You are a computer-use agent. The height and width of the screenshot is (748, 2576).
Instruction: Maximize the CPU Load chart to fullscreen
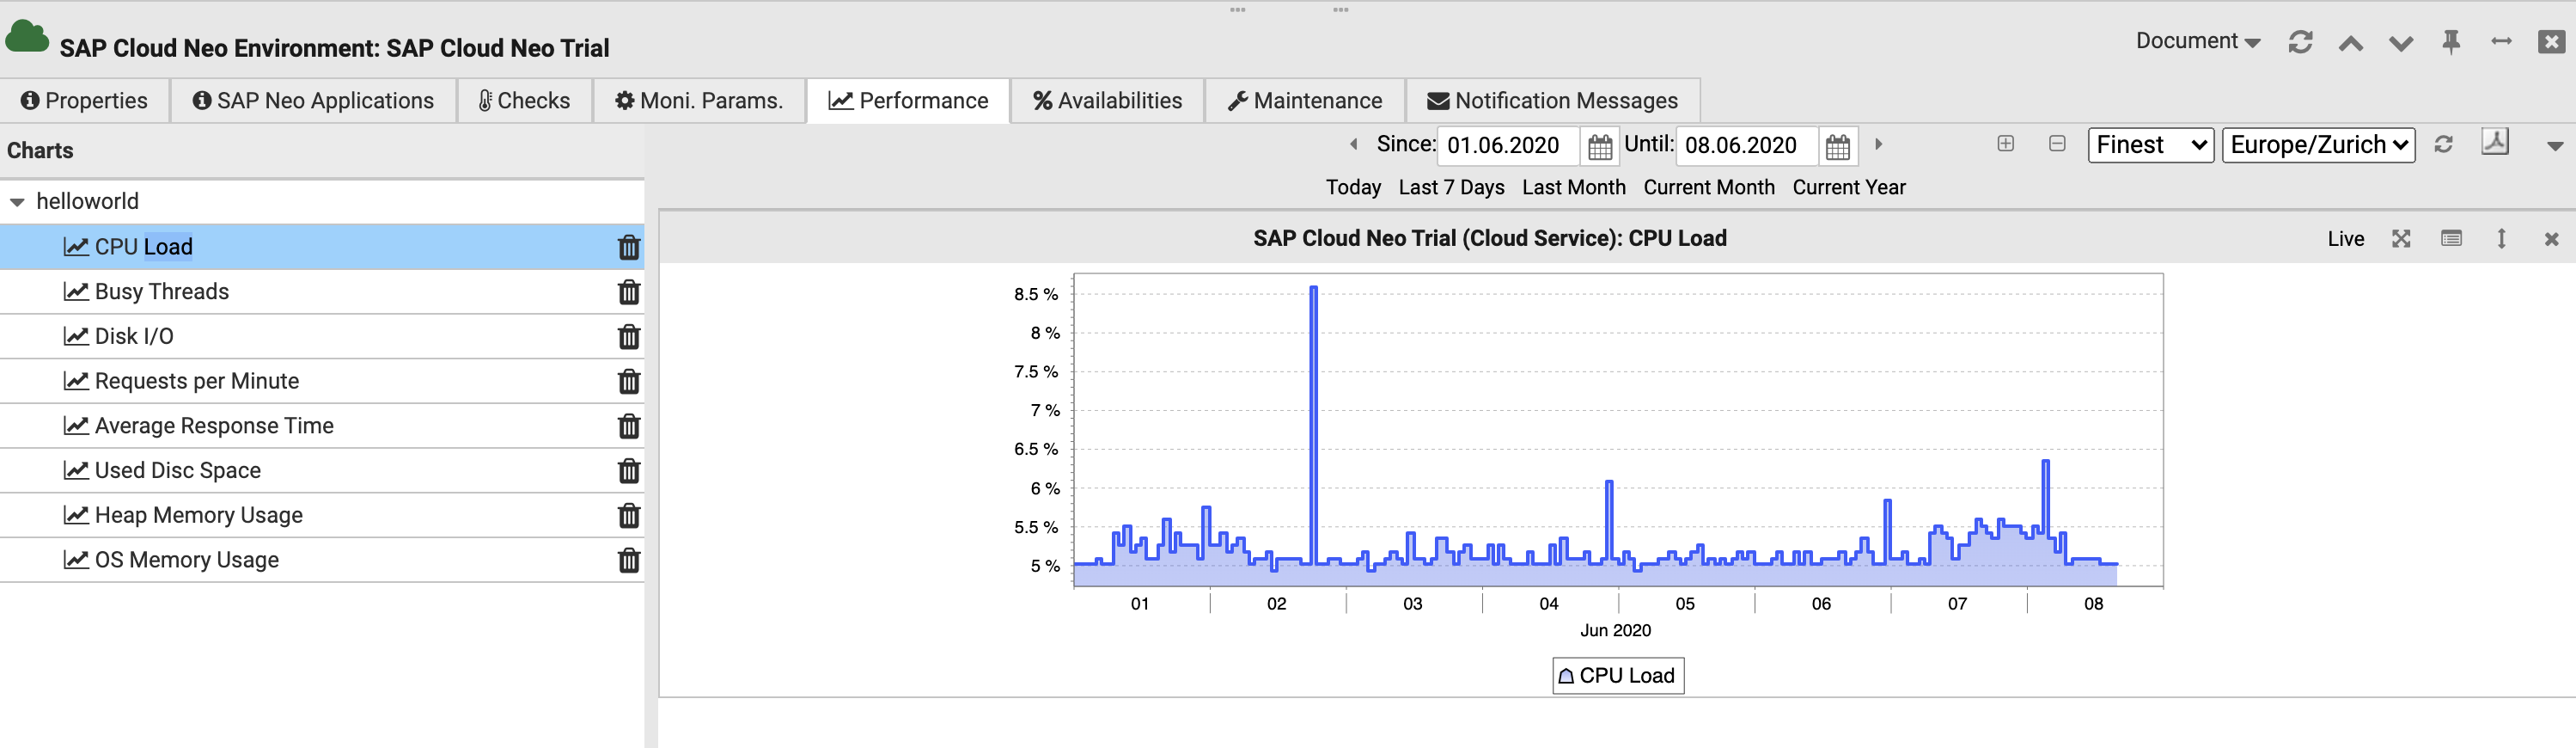[x=2401, y=239]
